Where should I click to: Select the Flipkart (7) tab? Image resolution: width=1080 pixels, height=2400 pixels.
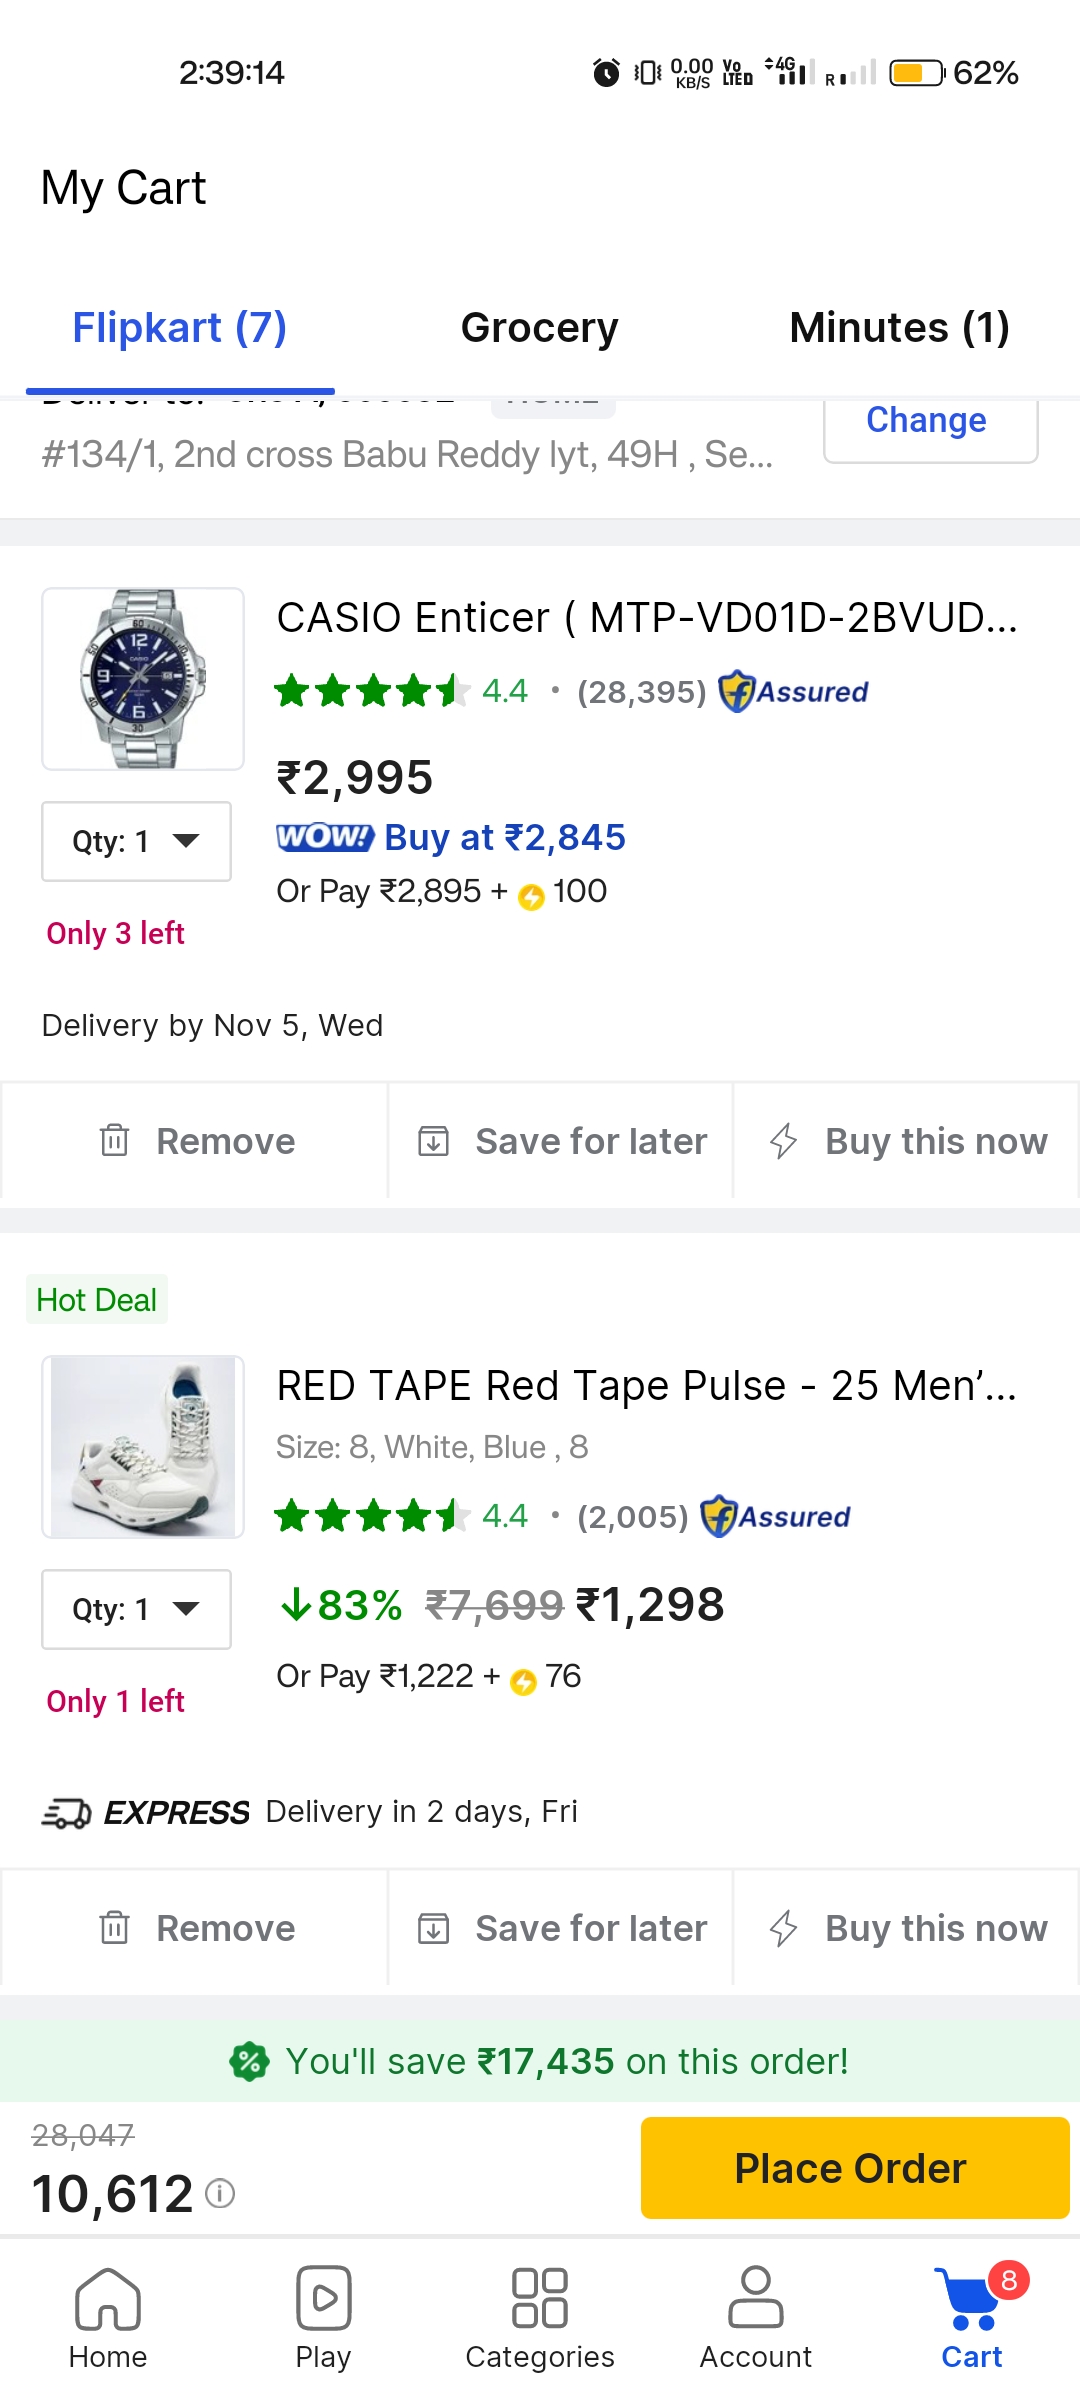tap(180, 328)
